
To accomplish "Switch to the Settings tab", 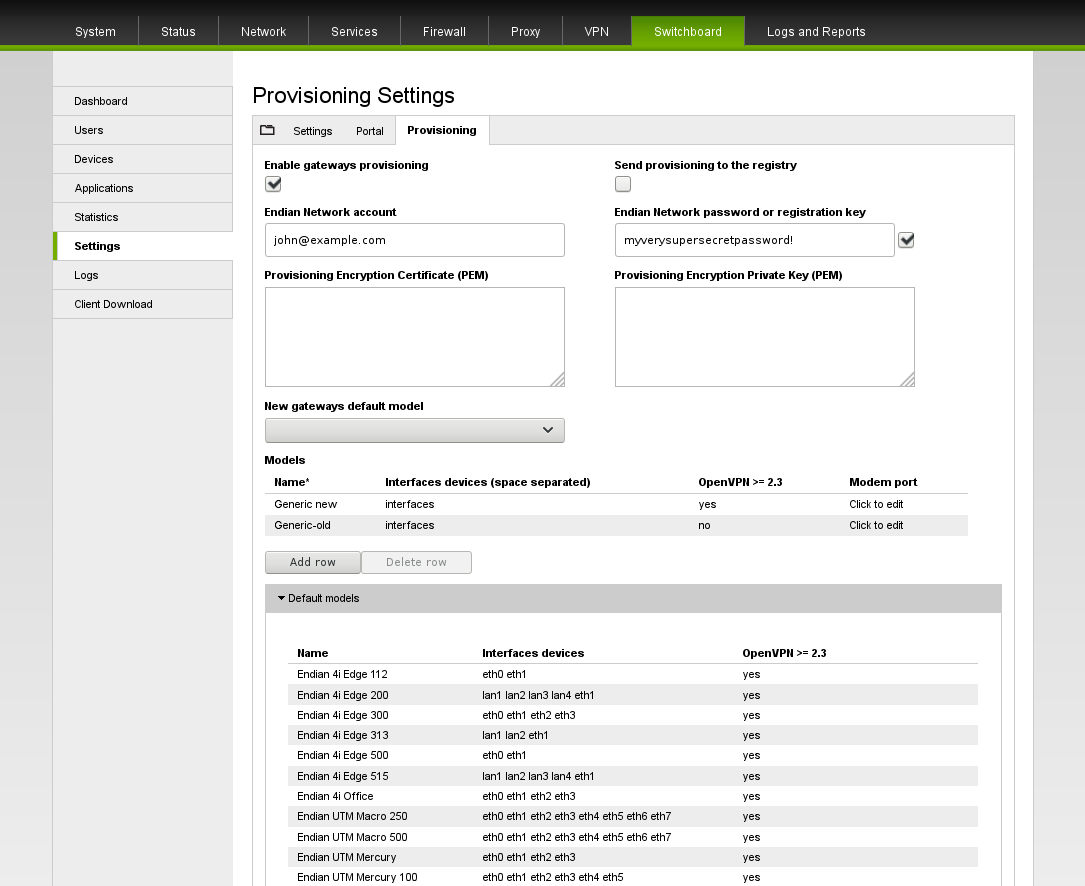I will pyautogui.click(x=313, y=131).
